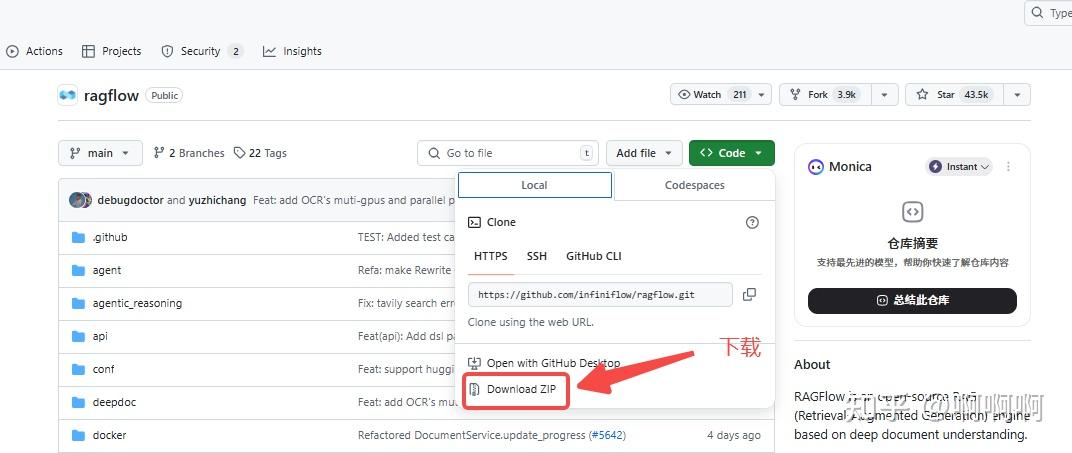Click the Monica logo icon
The width and height of the screenshot is (1072, 453).
coord(816,167)
